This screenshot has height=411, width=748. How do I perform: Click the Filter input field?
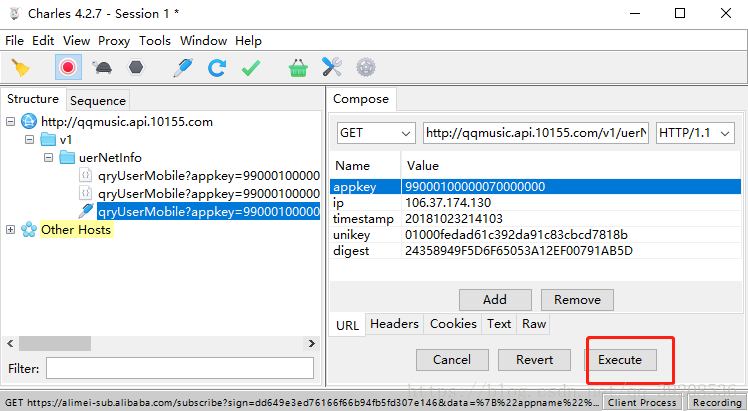(x=180, y=369)
